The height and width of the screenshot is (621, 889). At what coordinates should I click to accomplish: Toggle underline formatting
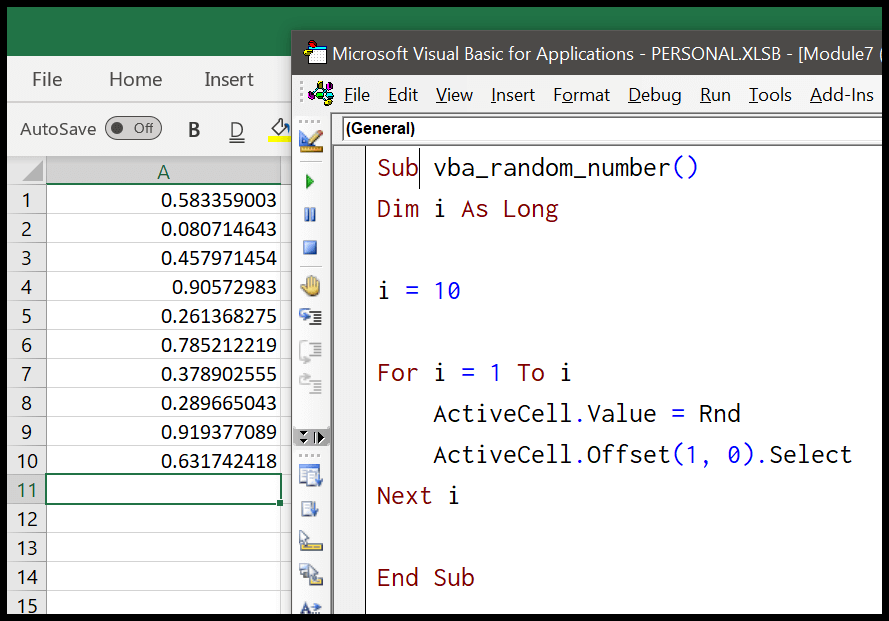[237, 128]
